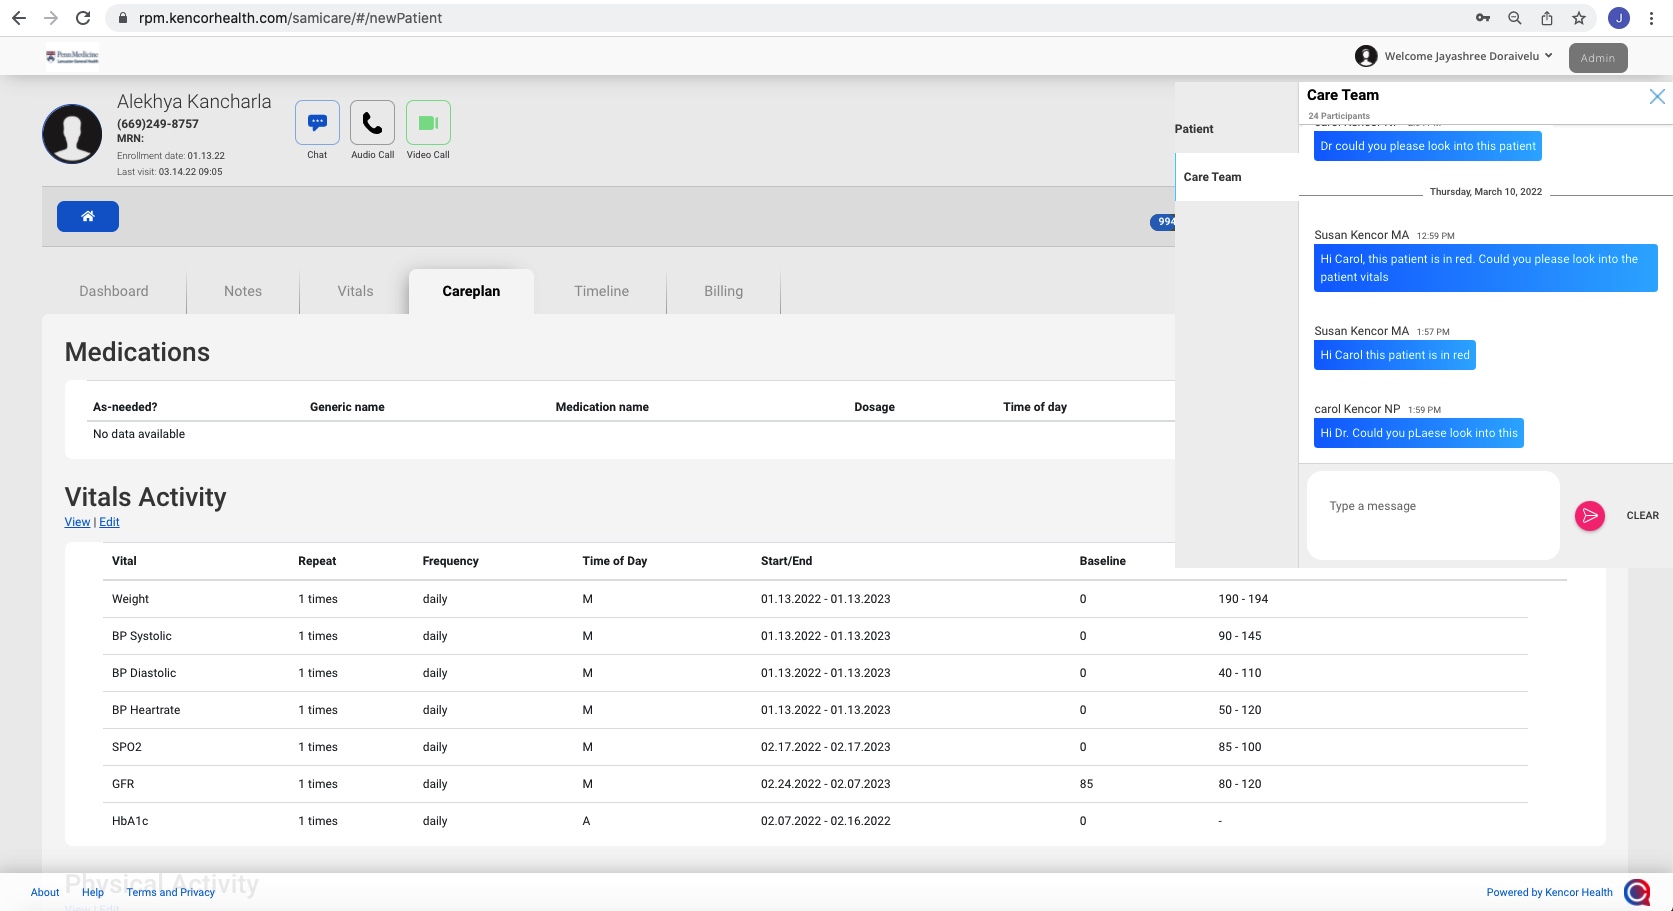Click the patient avatar picture
This screenshot has height=911, width=1673.
point(72,133)
